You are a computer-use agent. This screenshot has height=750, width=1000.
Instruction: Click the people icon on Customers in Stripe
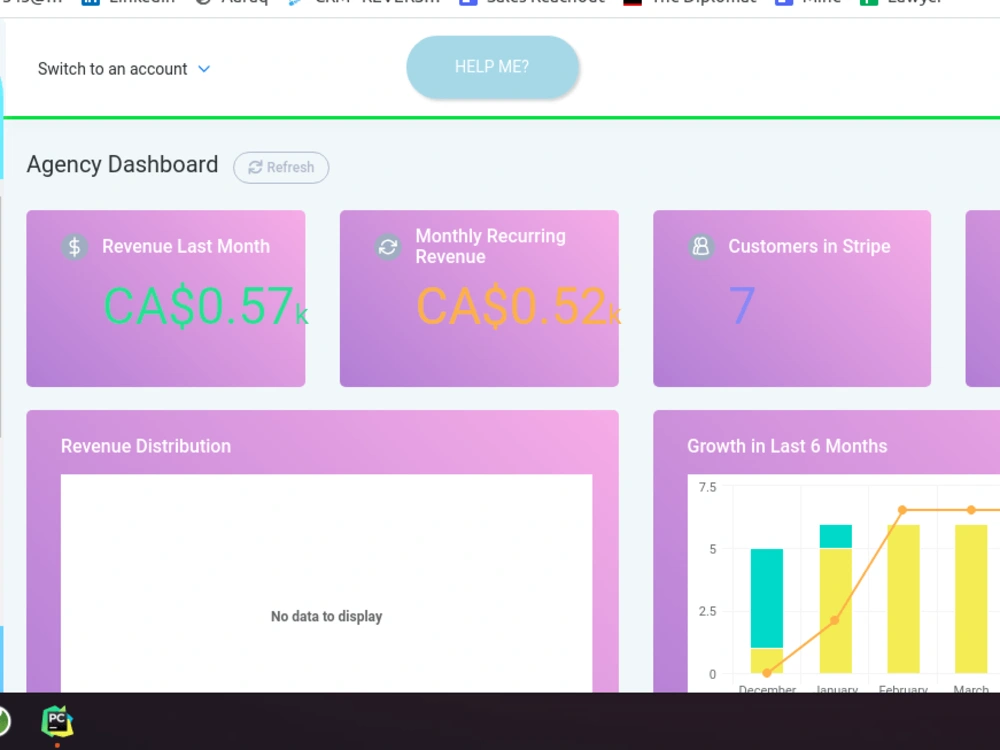click(701, 247)
